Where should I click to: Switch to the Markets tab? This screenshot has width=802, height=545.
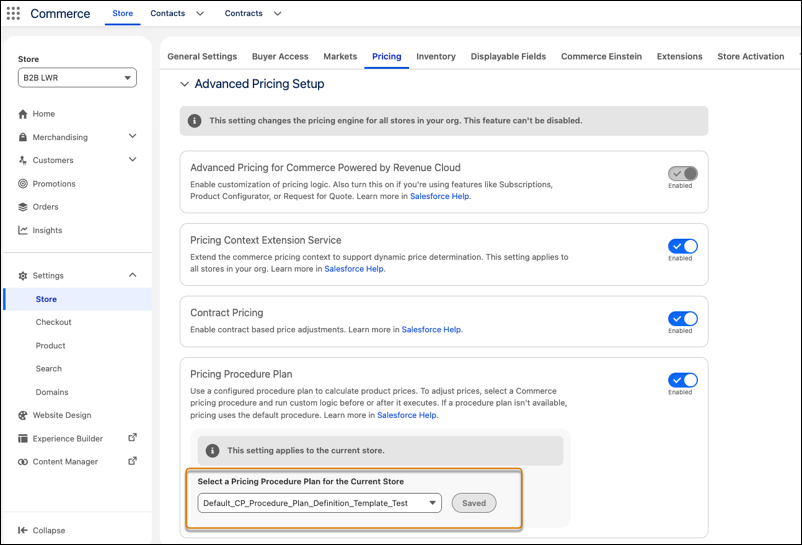[340, 56]
